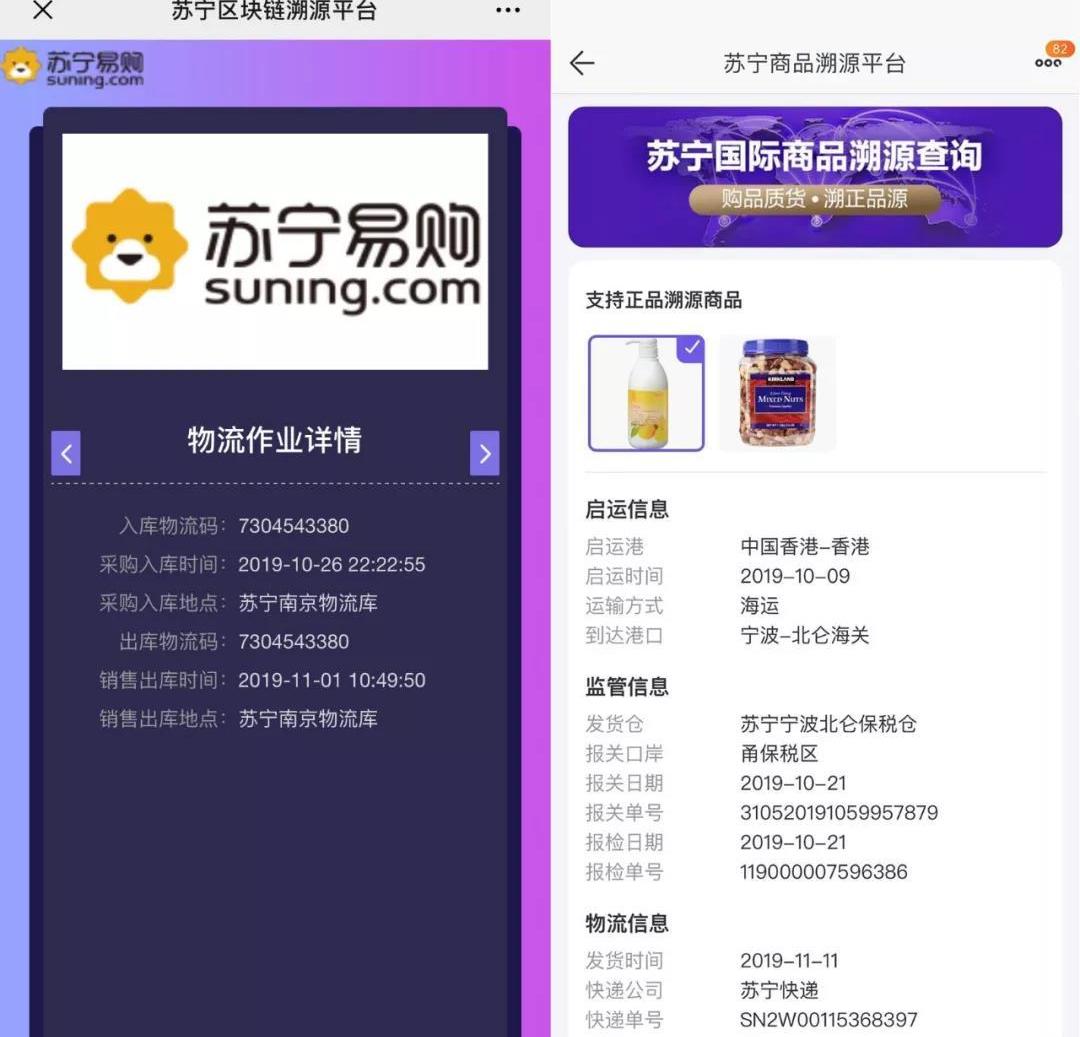Go to next section with the right arrow

pos(484,453)
